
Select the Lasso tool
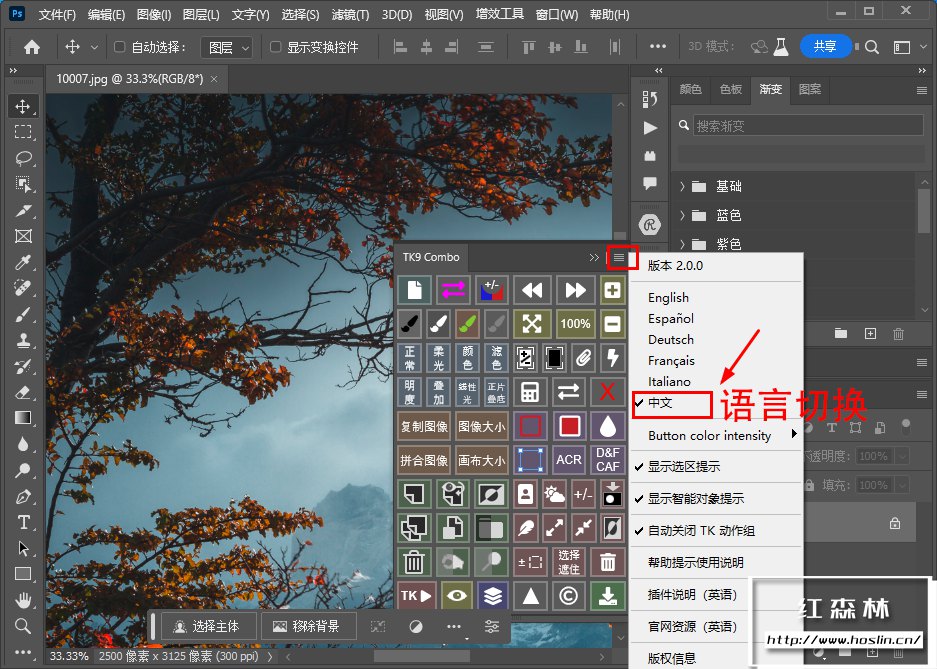23,158
